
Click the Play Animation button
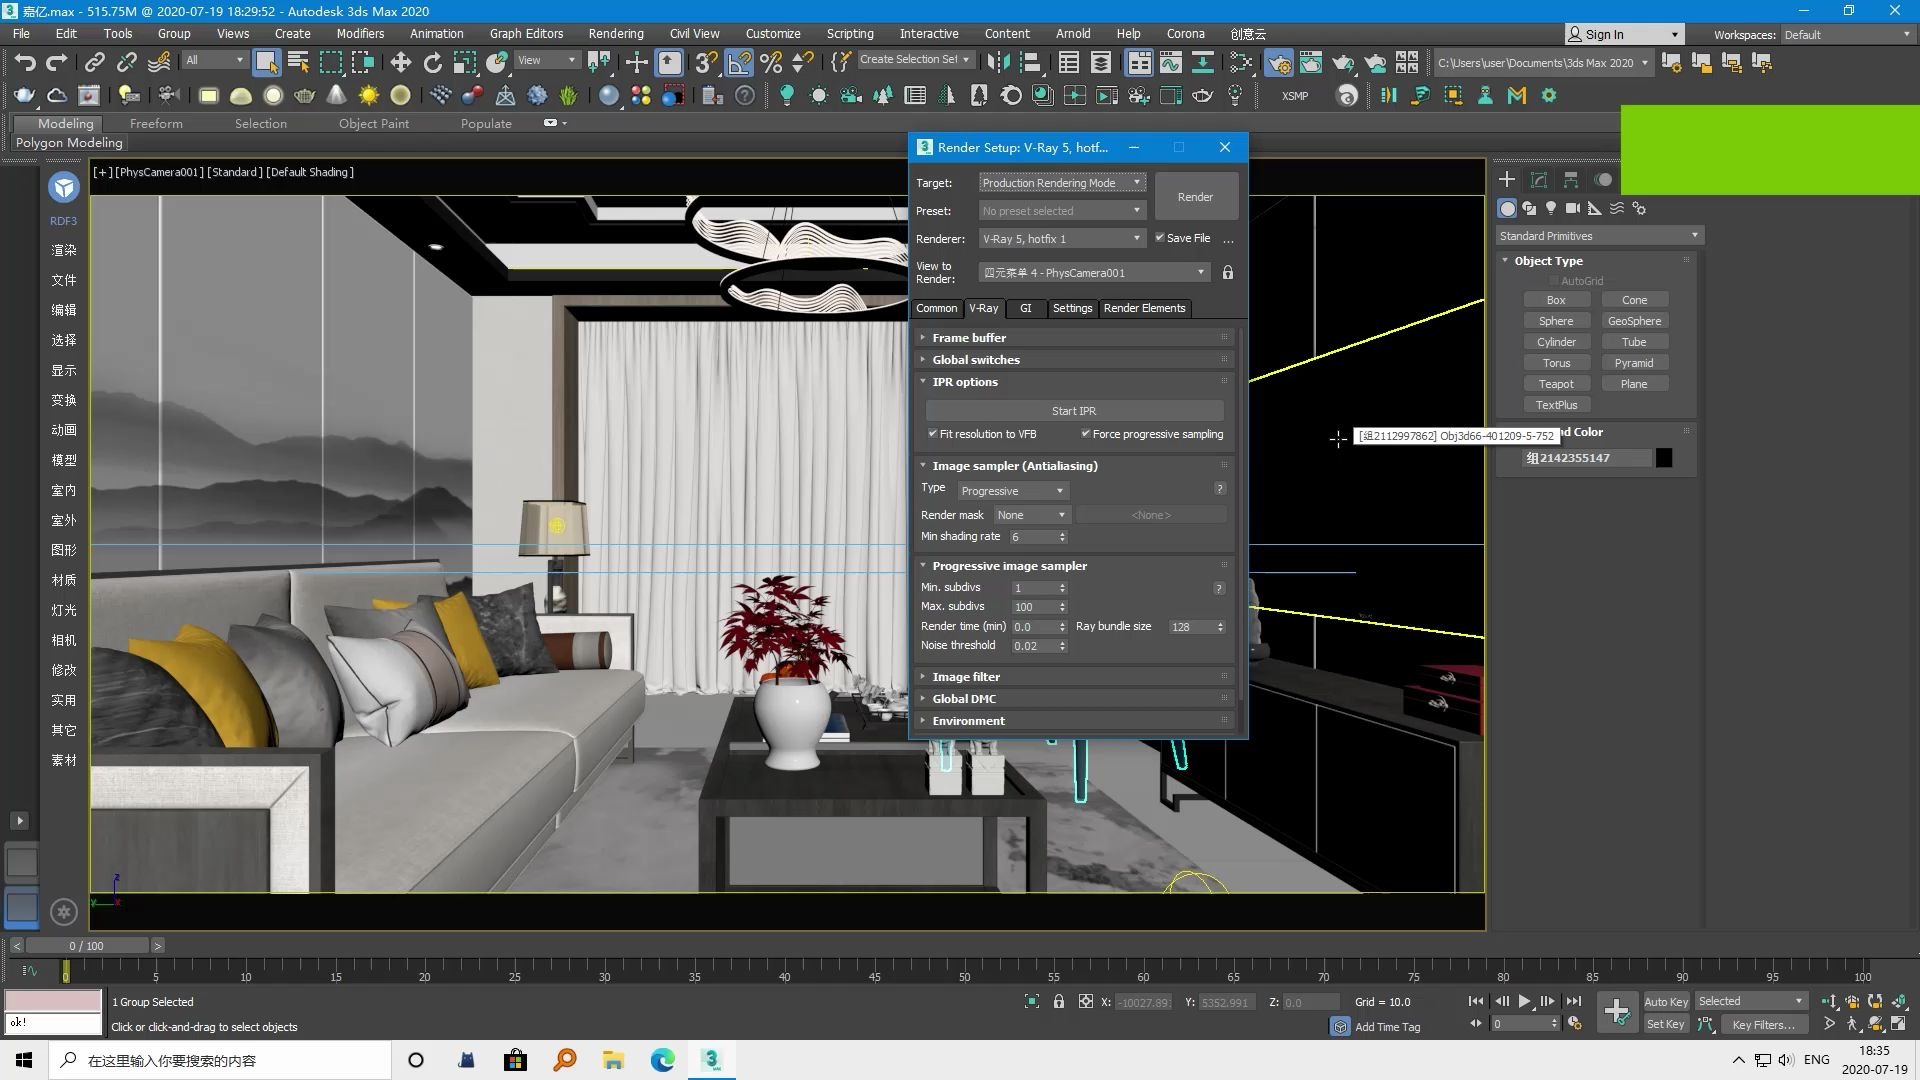1524,1001
